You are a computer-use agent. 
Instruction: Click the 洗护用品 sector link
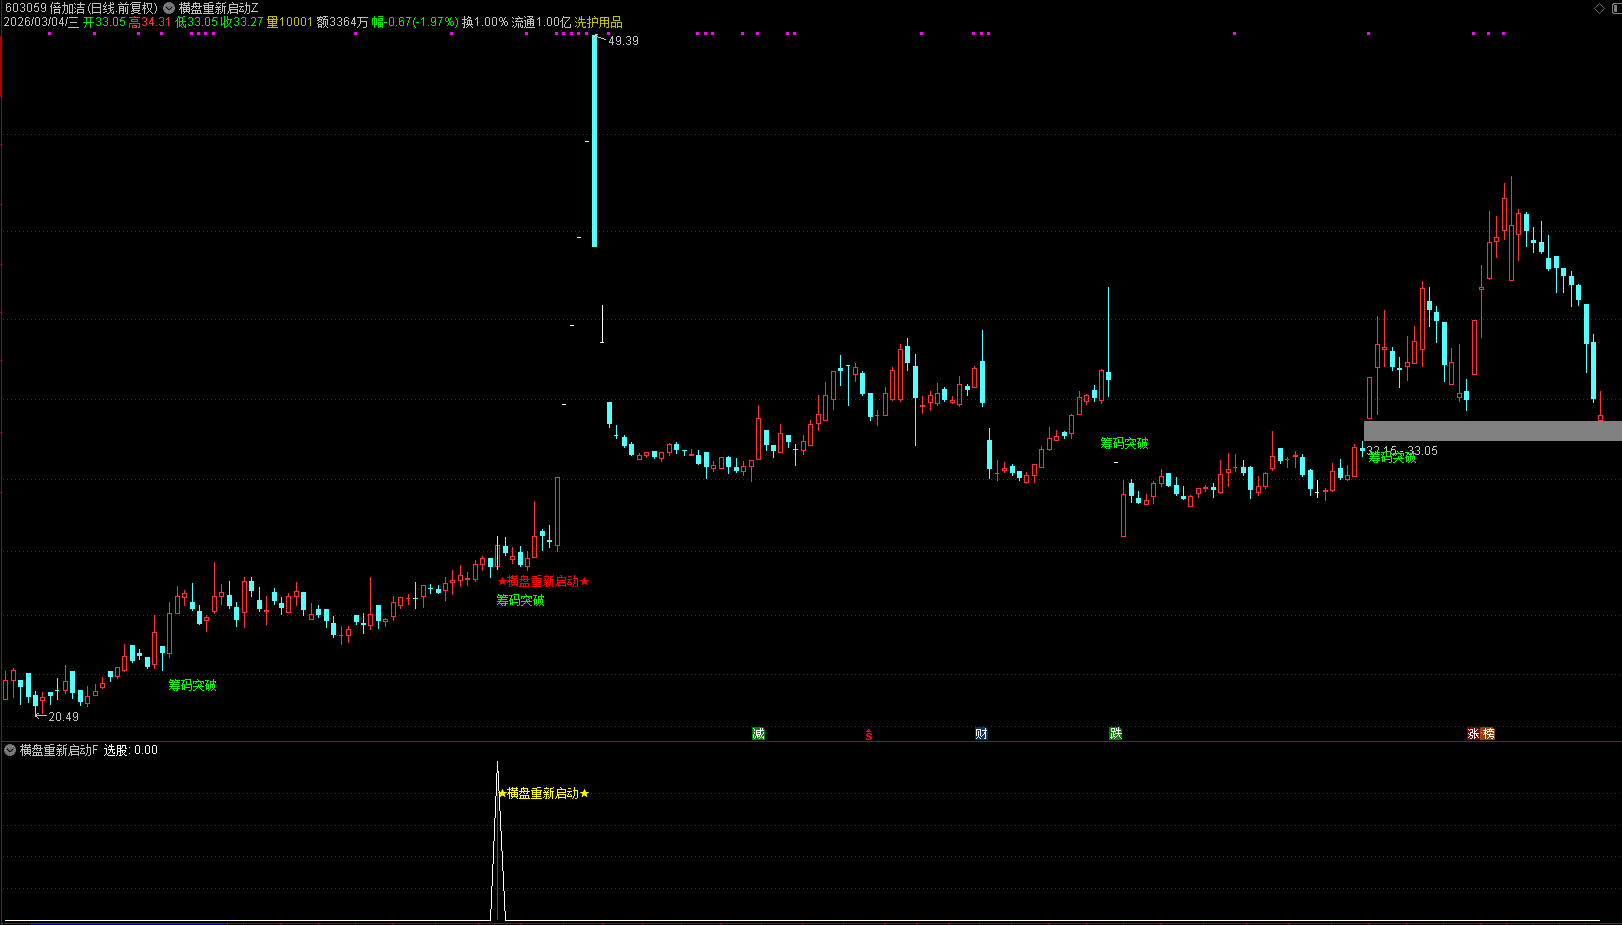click(598, 22)
